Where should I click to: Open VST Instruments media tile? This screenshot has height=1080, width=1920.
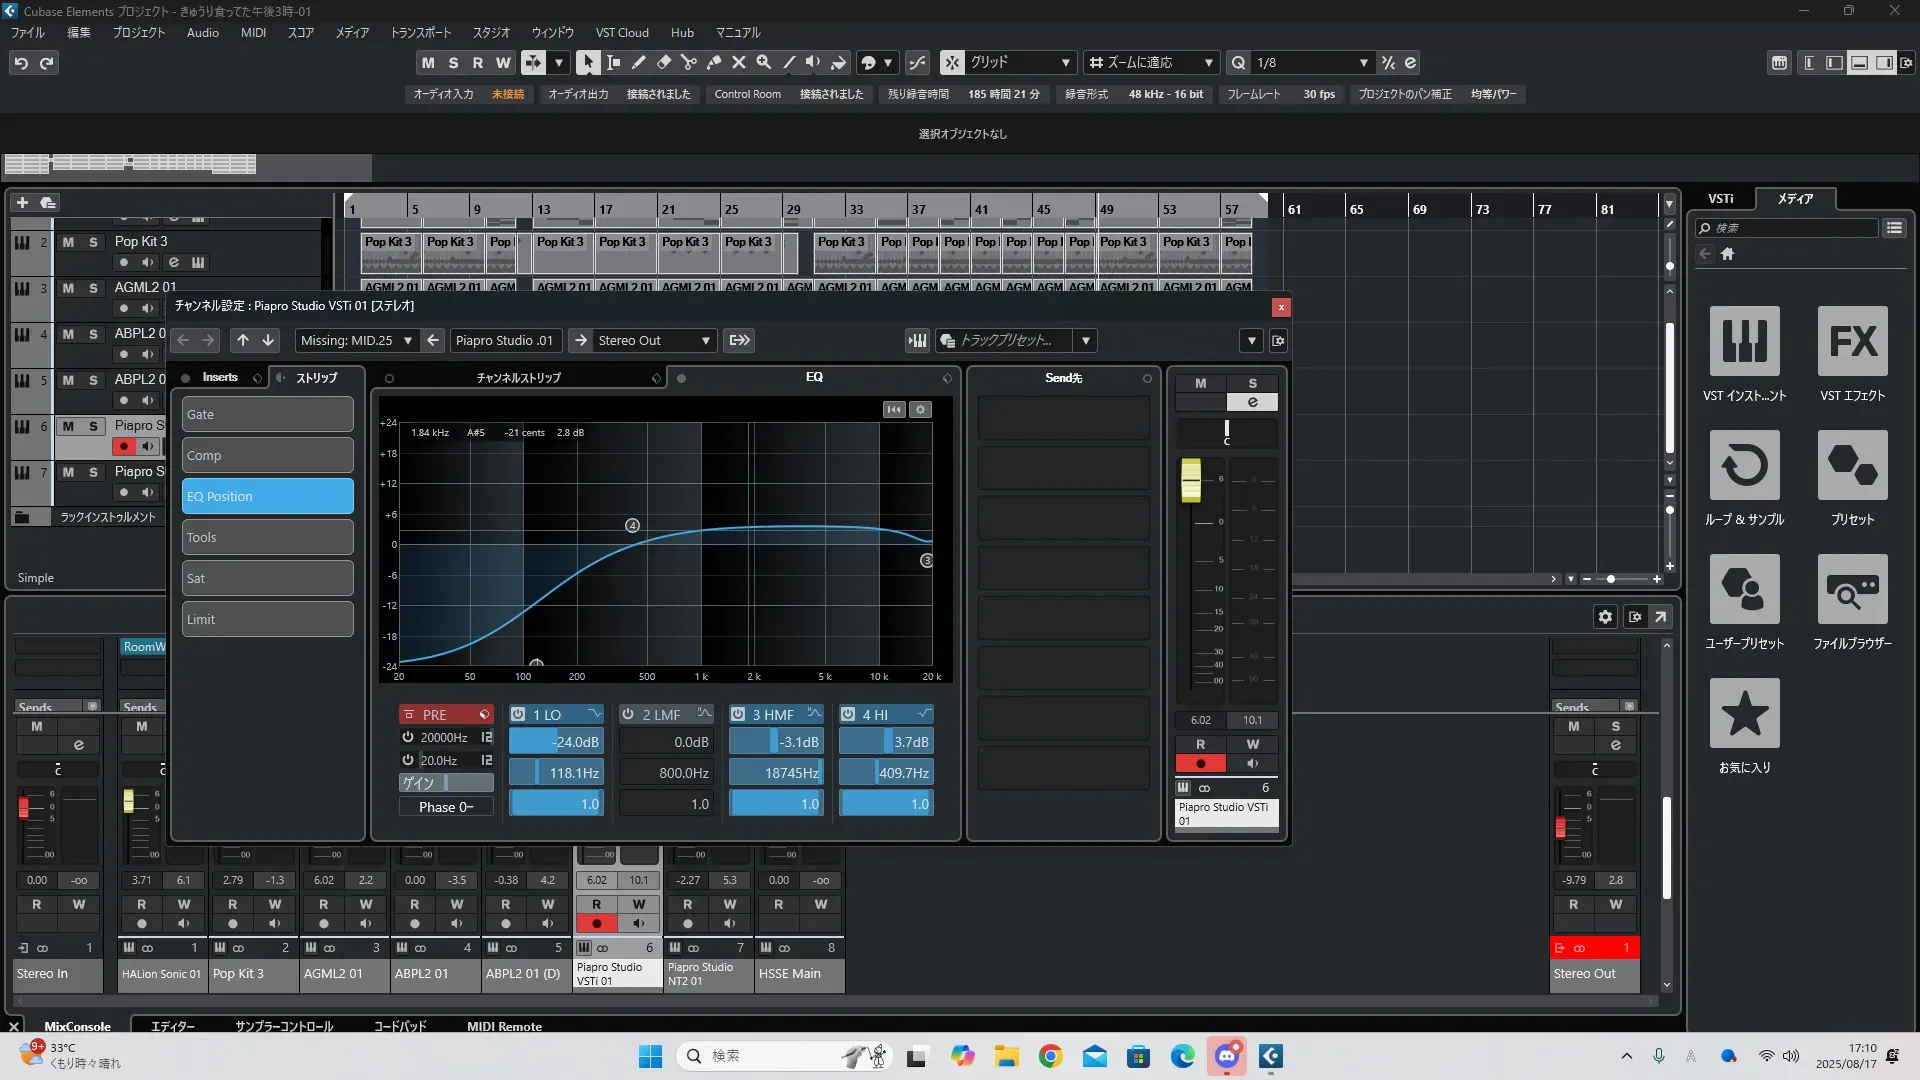[1744, 342]
